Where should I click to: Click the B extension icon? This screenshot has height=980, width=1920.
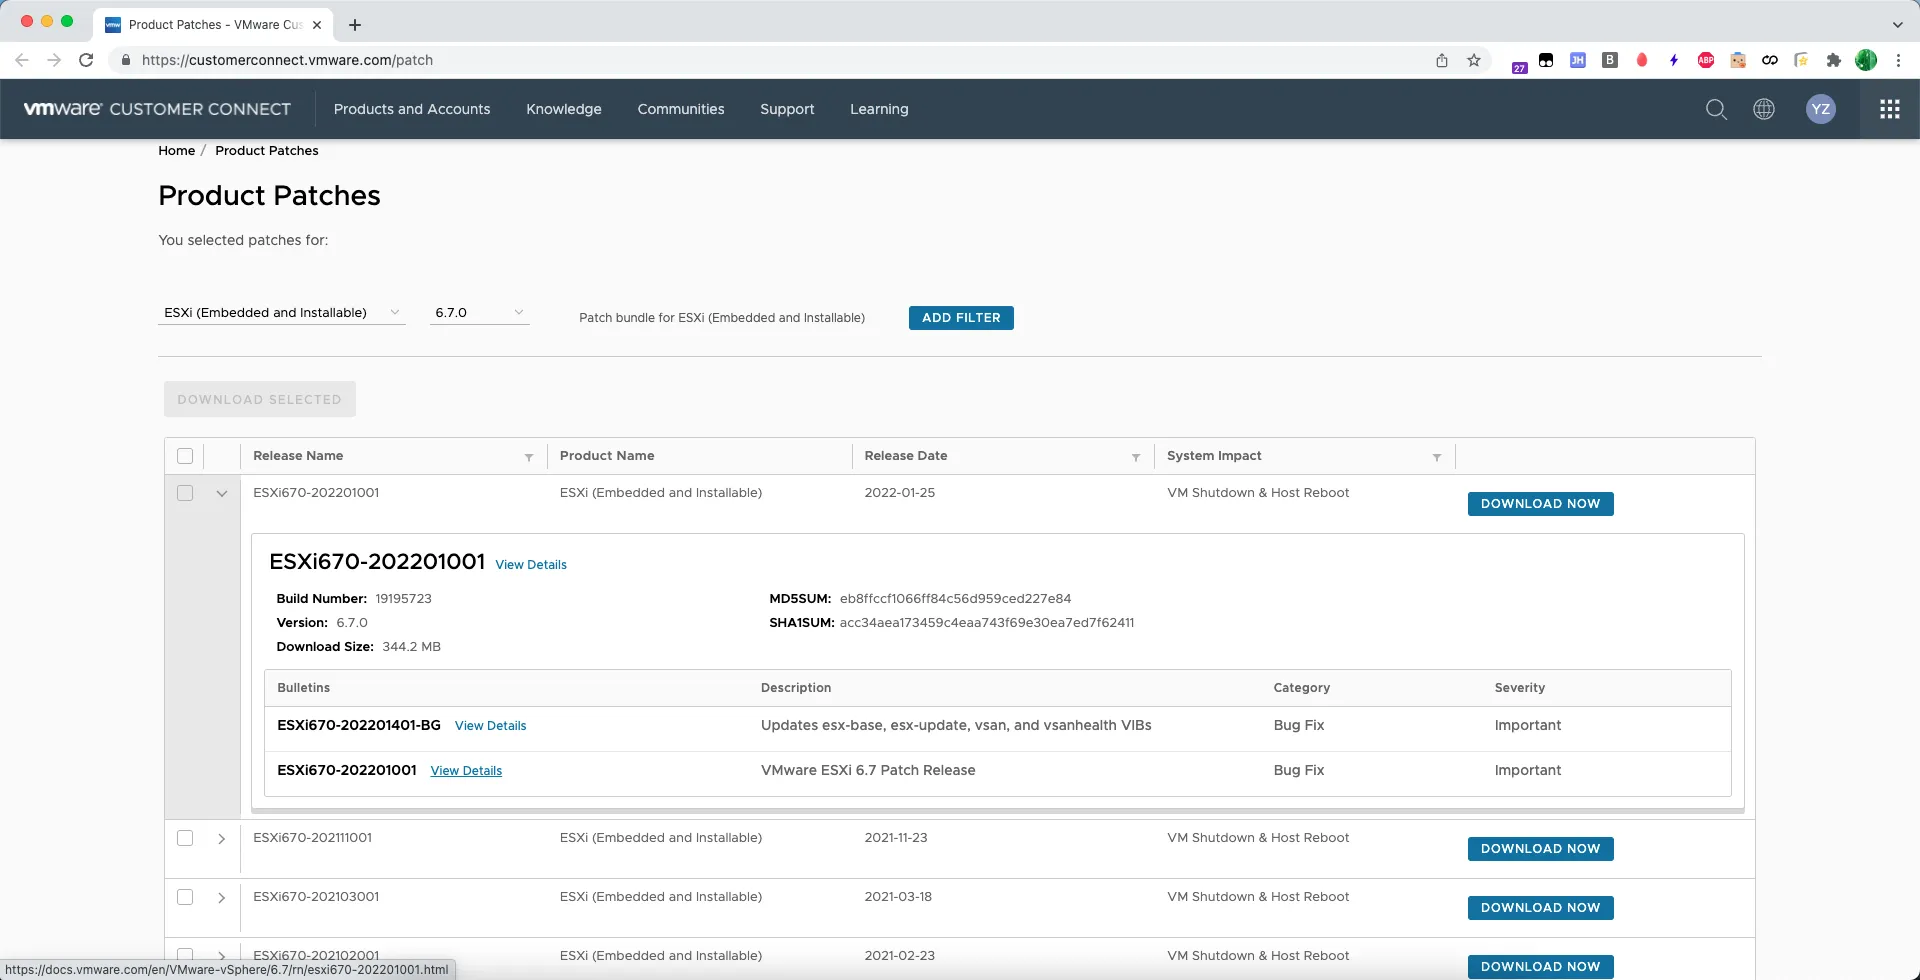tap(1610, 60)
